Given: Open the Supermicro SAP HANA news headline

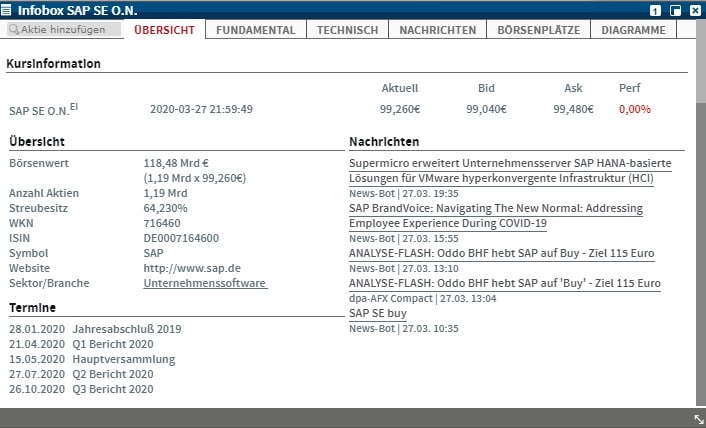Looking at the screenshot, I should coord(510,170).
